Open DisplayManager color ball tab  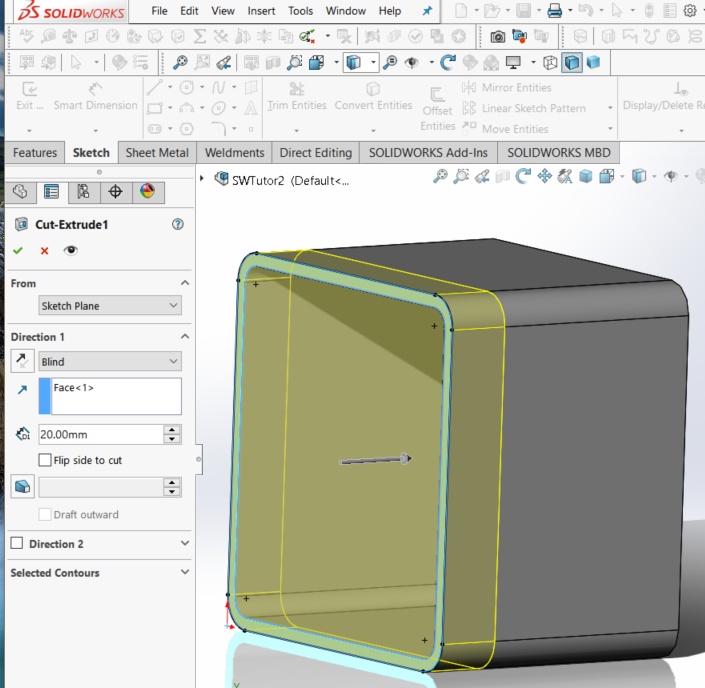pos(147,192)
